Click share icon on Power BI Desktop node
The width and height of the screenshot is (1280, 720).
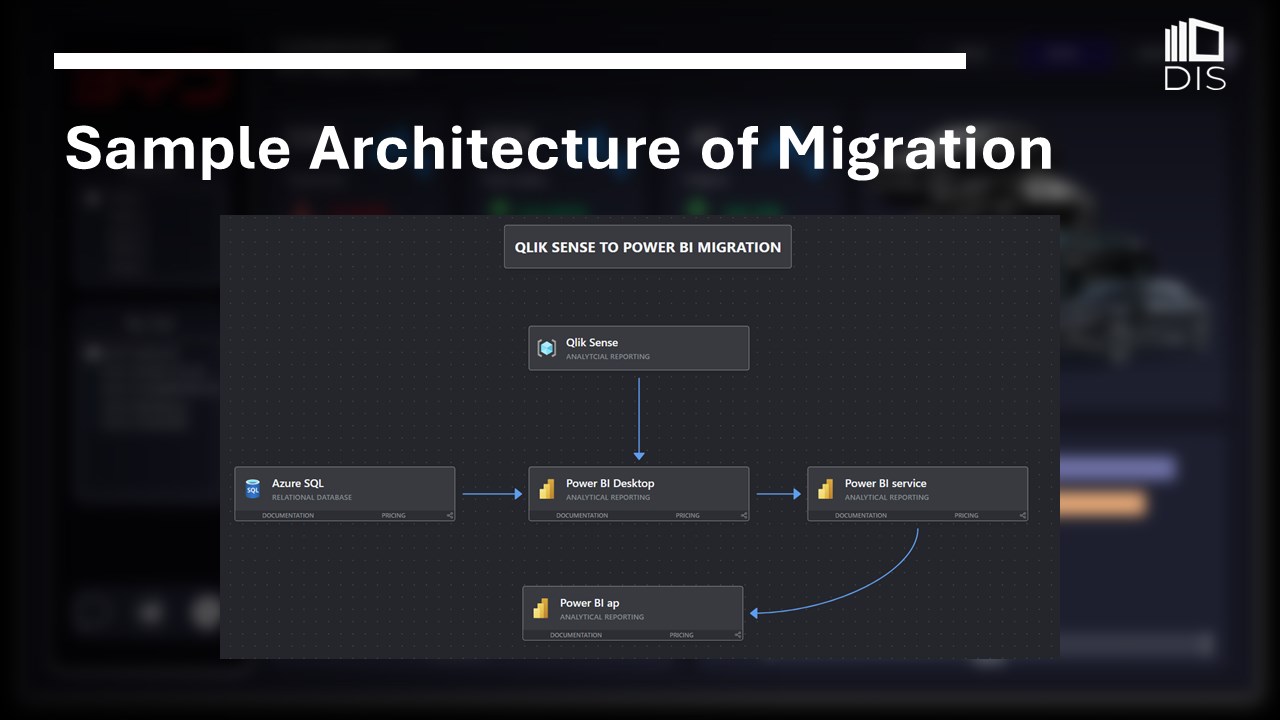pyautogui.click(x=744, y=516)
